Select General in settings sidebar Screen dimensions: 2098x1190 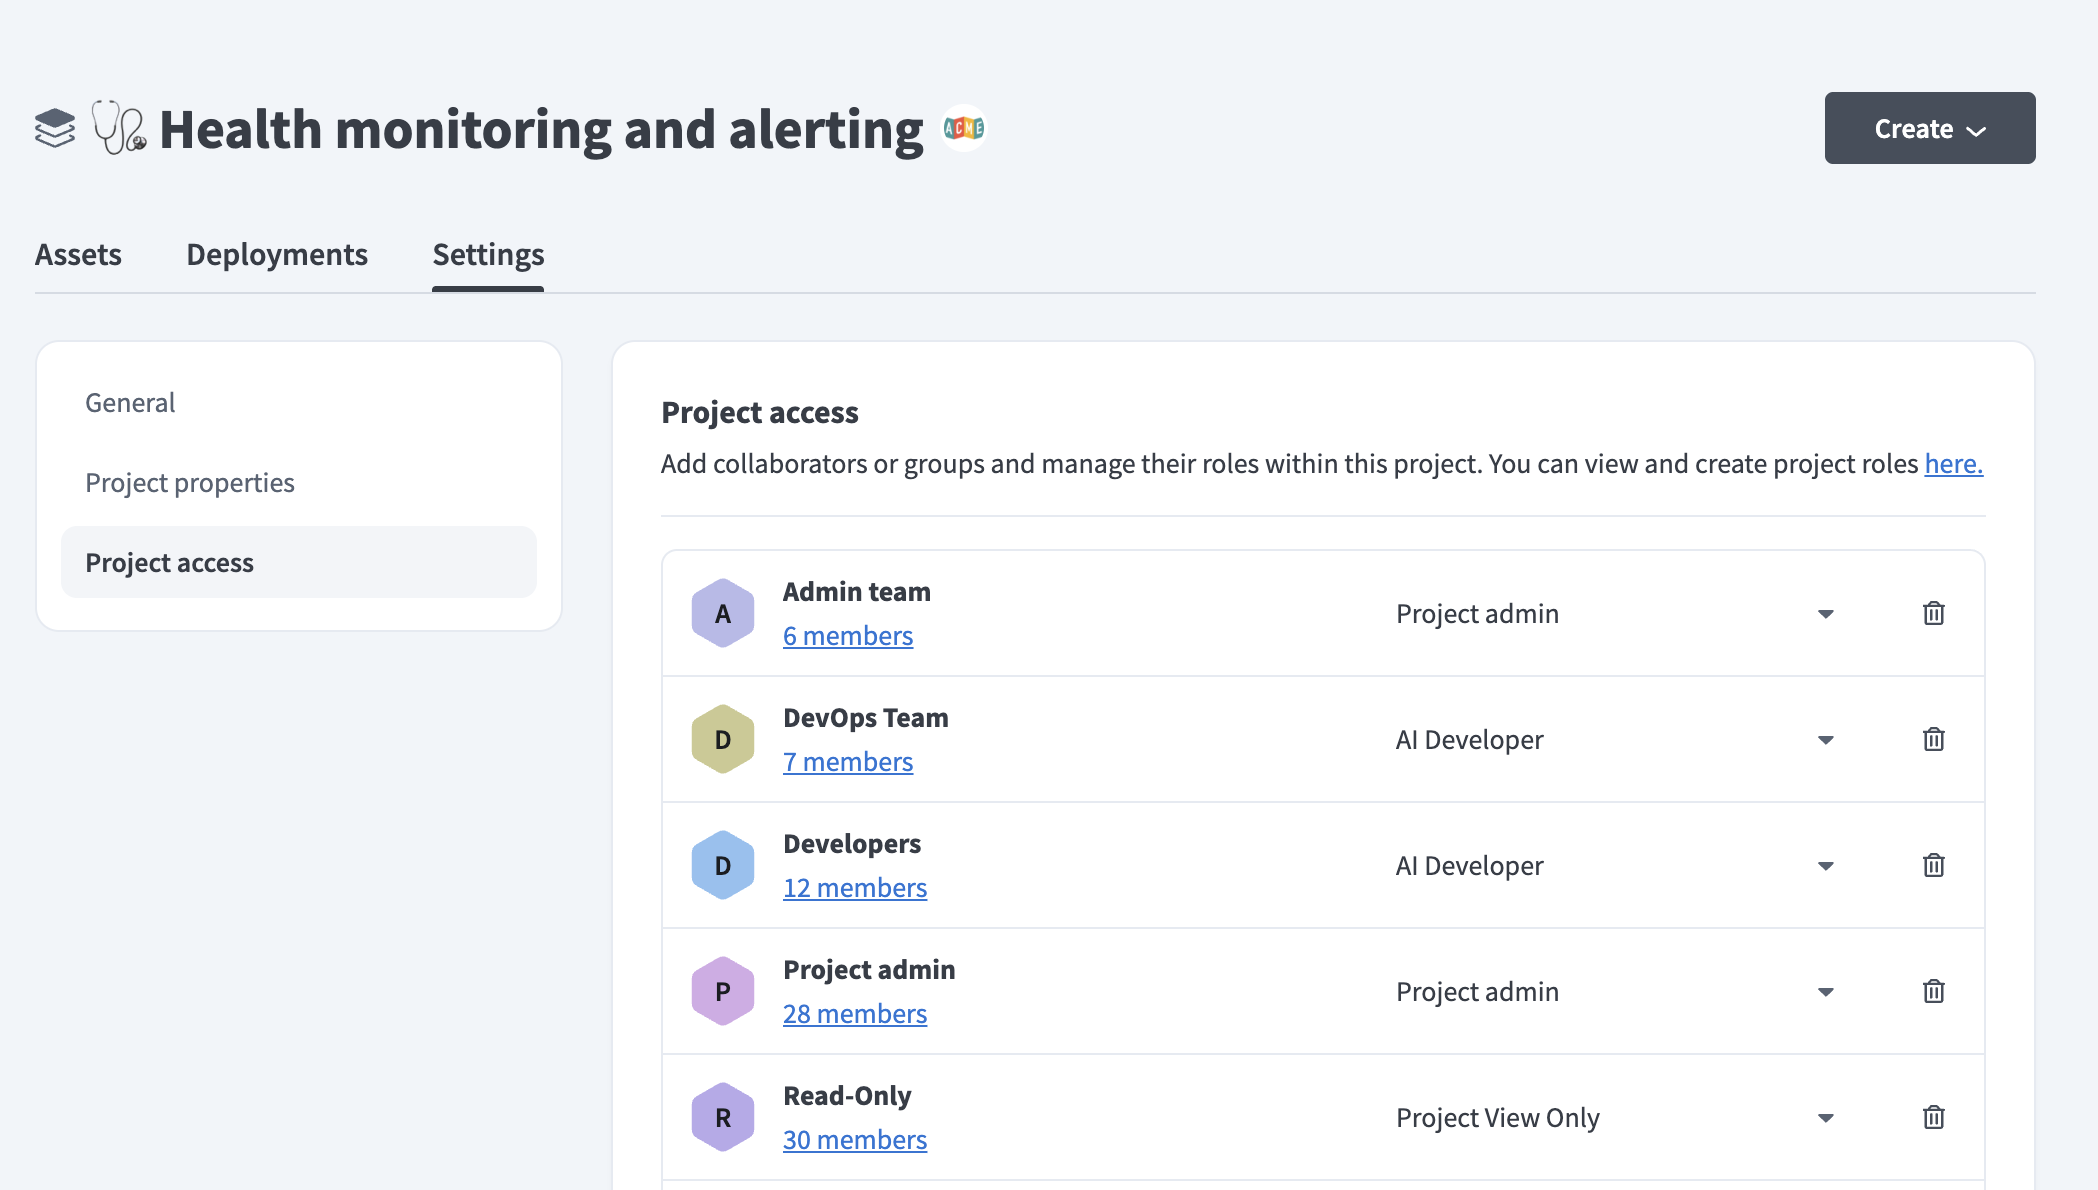click(130, 403)
